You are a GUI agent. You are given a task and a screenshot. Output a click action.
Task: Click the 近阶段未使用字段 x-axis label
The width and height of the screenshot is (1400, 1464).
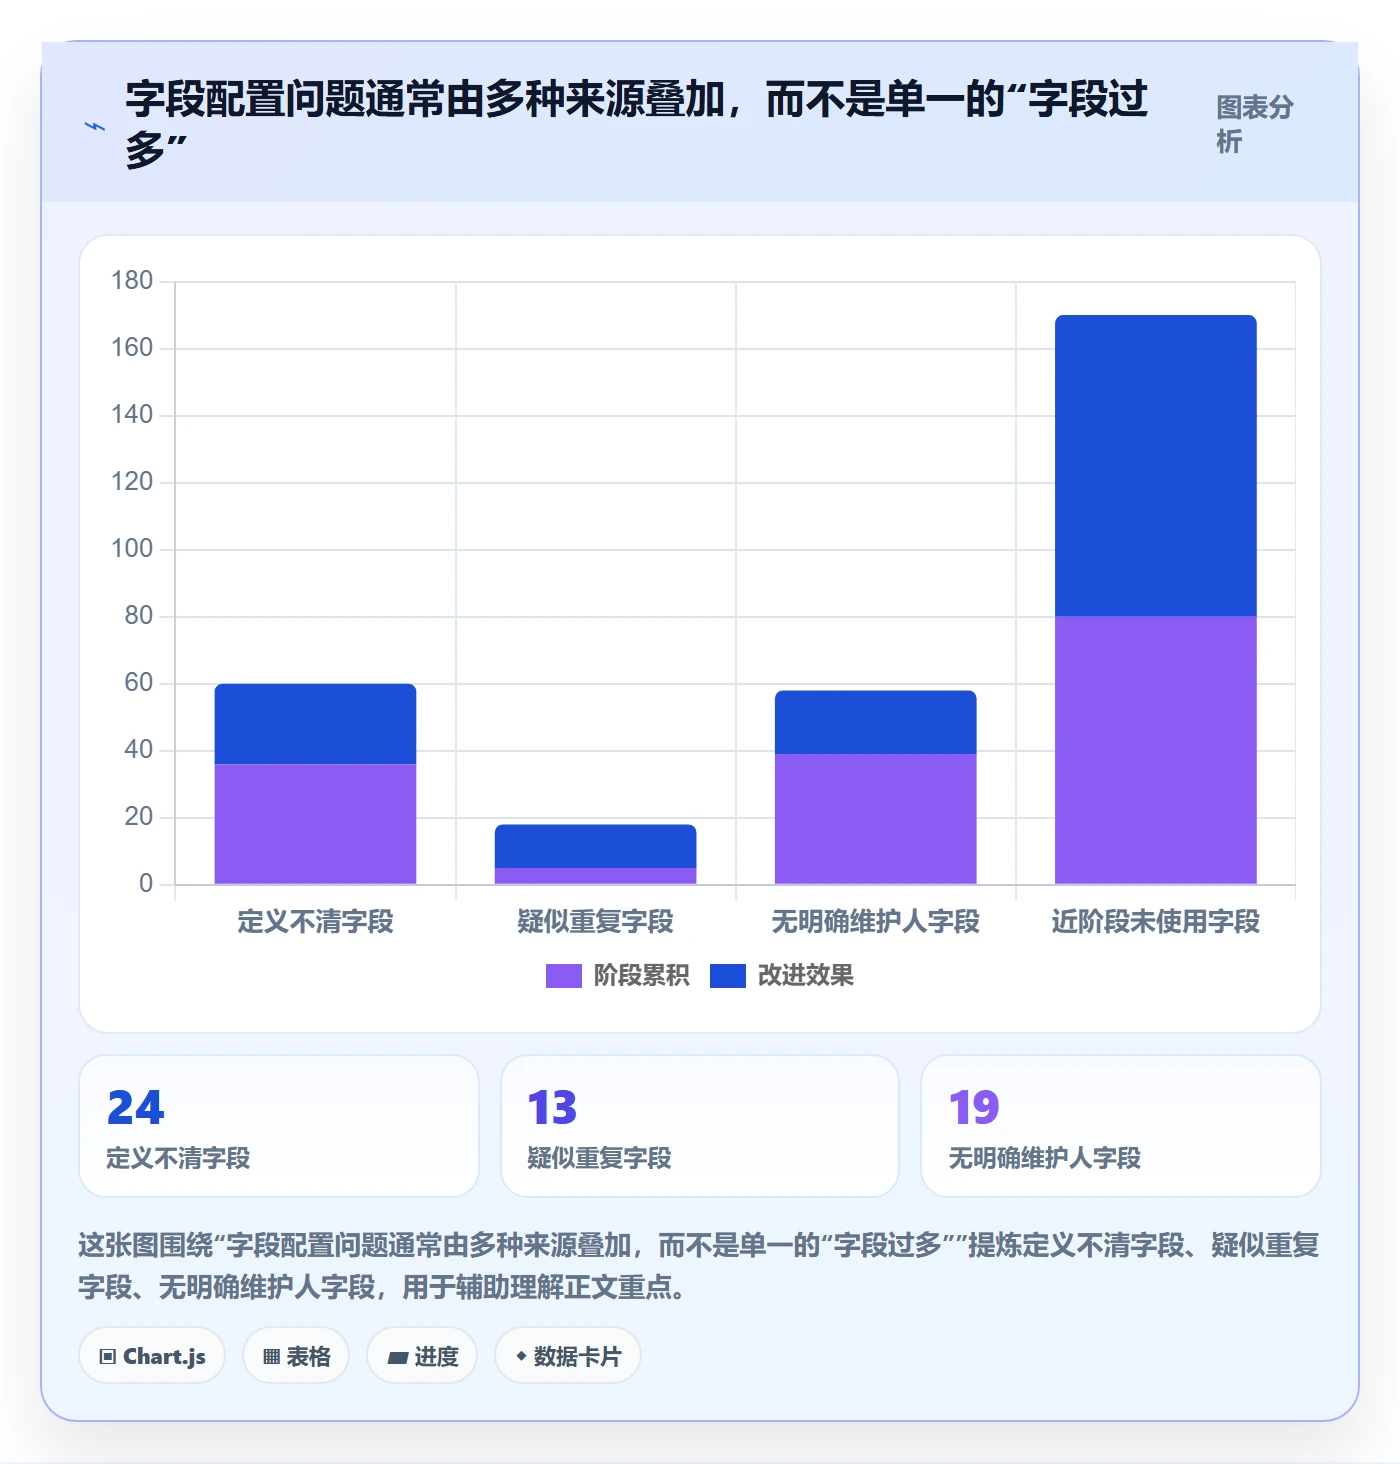(x=1156, y=922)
